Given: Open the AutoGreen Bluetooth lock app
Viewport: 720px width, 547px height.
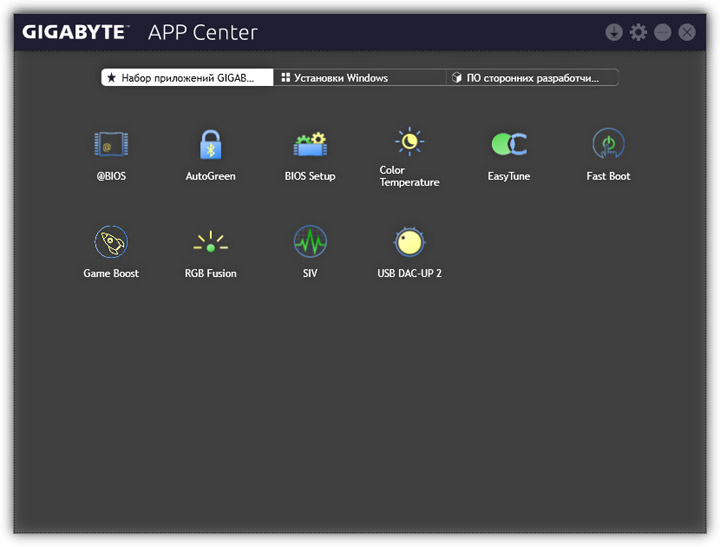Looking at the screenshot, I should click(x=210, y=145).
